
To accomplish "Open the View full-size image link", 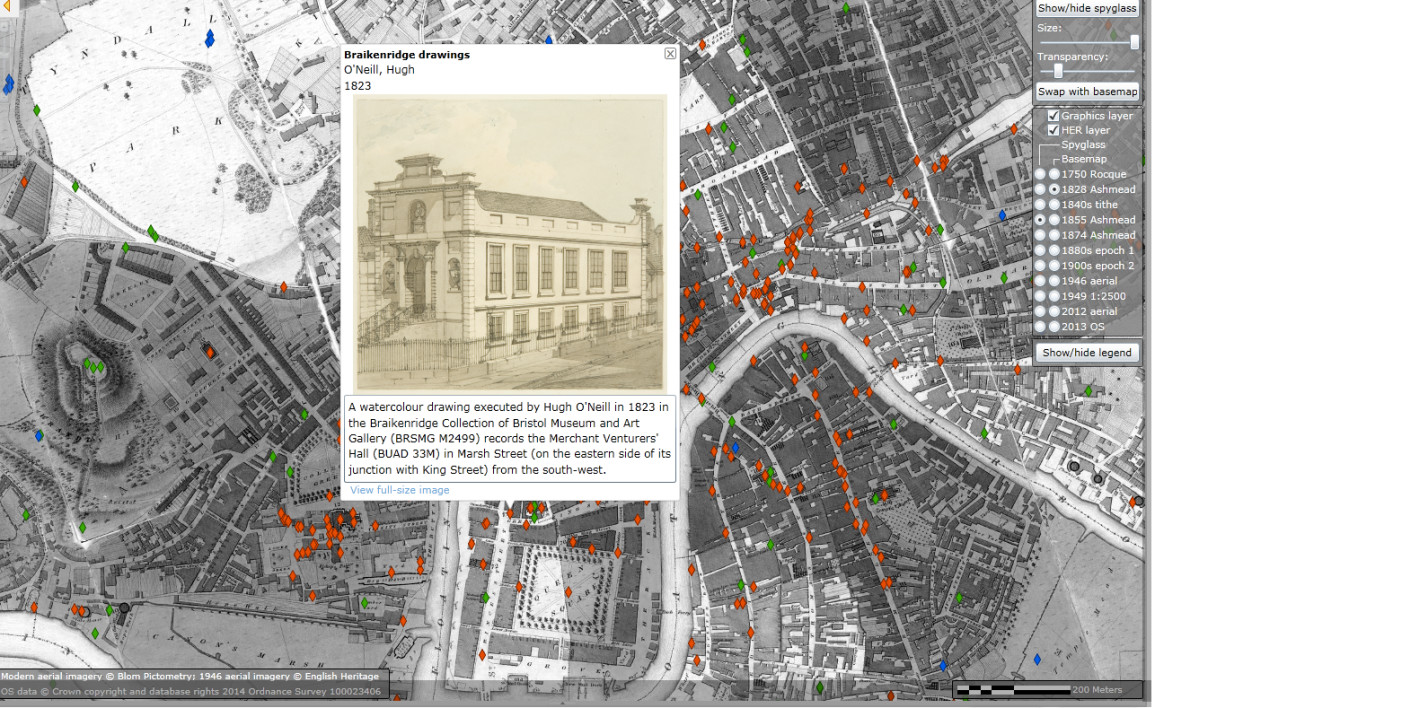I will point(400,490).
